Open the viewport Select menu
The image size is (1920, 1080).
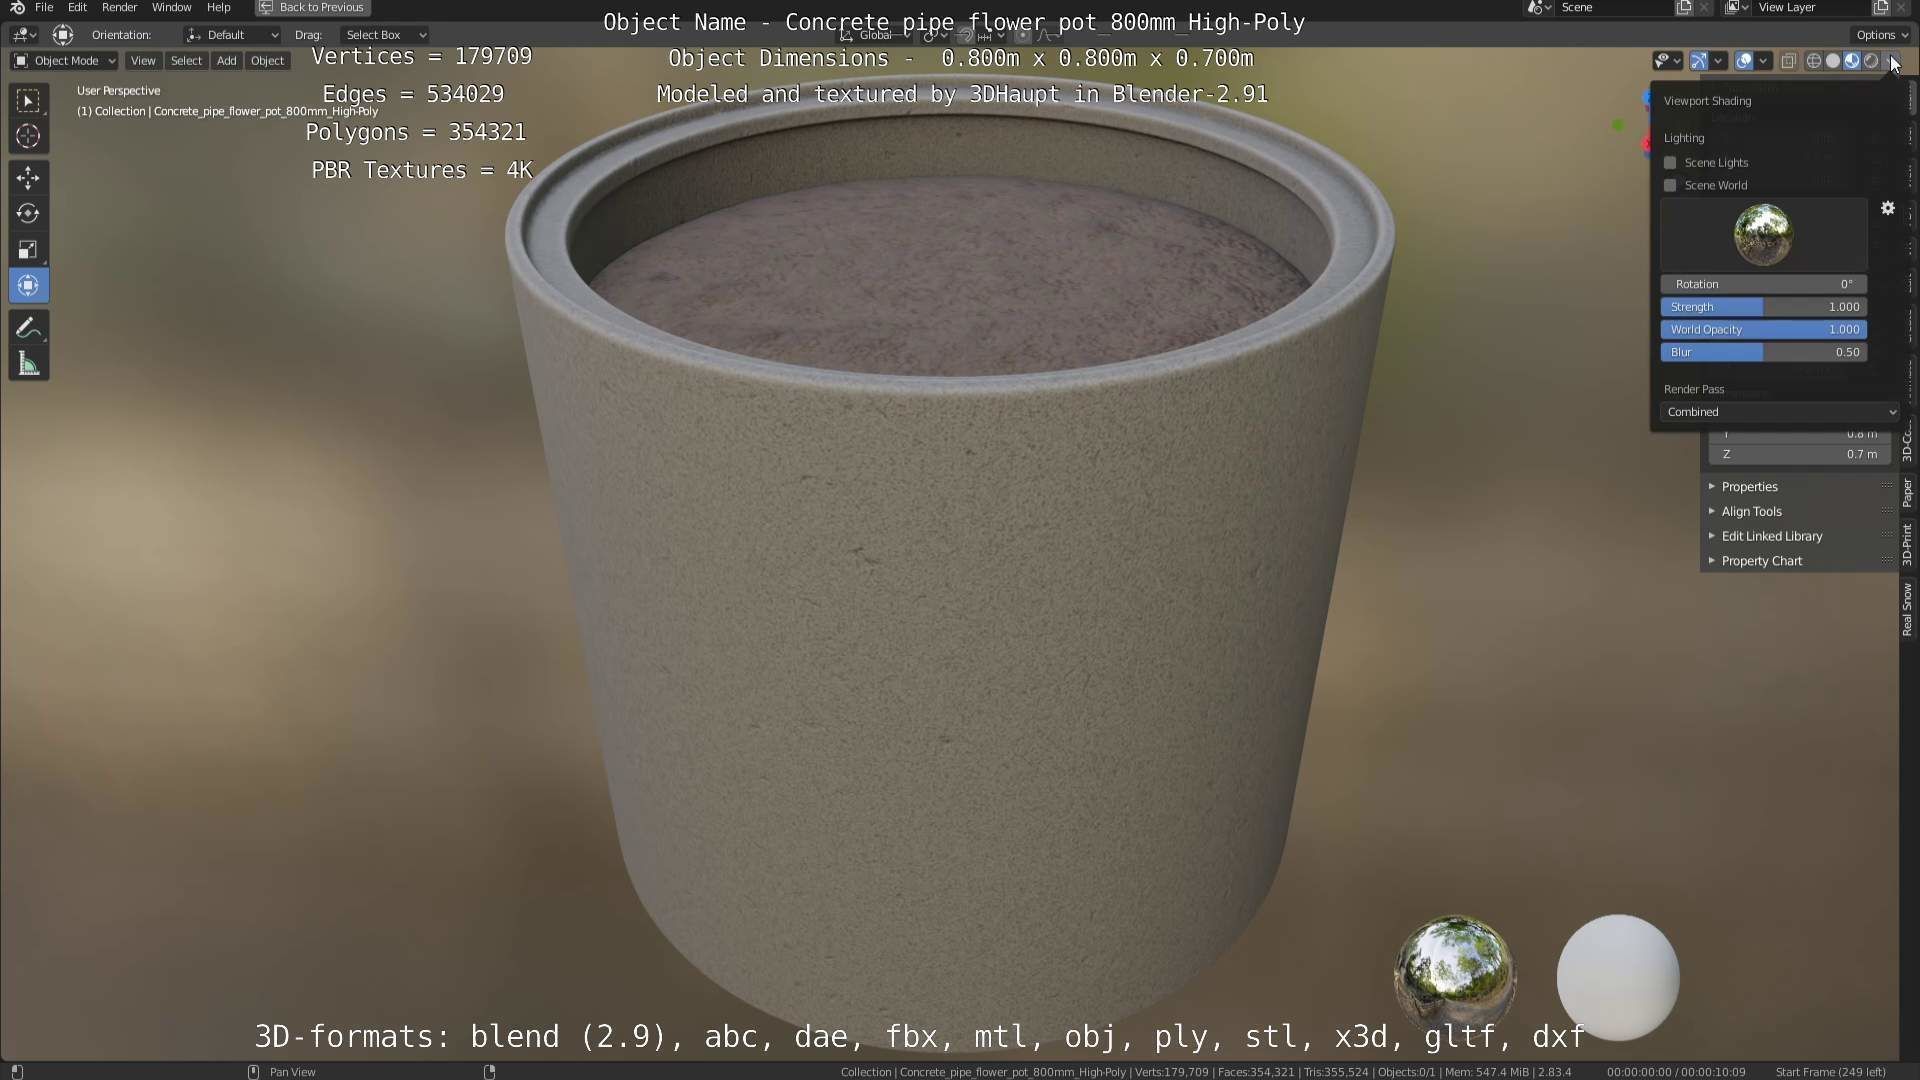(186, 61)
